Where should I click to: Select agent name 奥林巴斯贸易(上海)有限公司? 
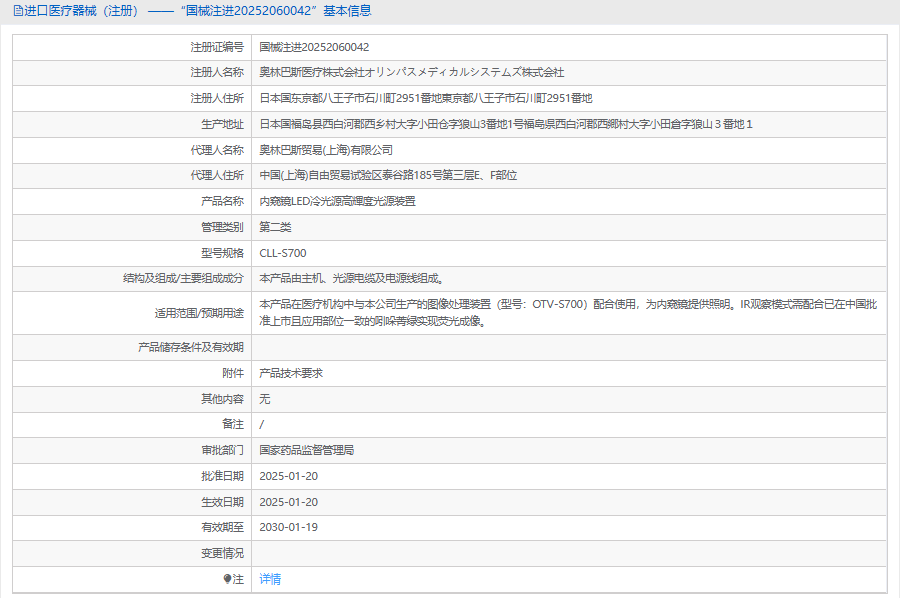(x=326, y=150)
